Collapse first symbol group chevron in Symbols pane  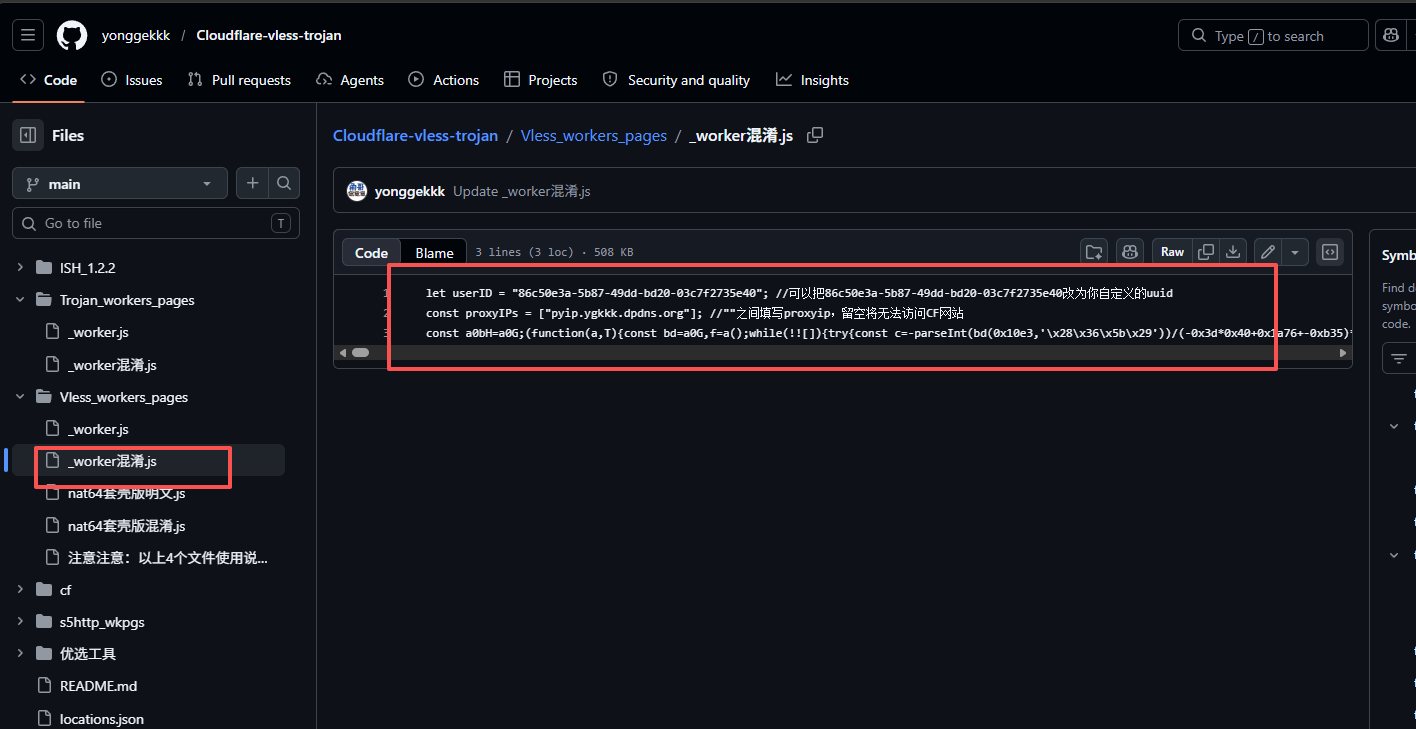click(1394, 426)
